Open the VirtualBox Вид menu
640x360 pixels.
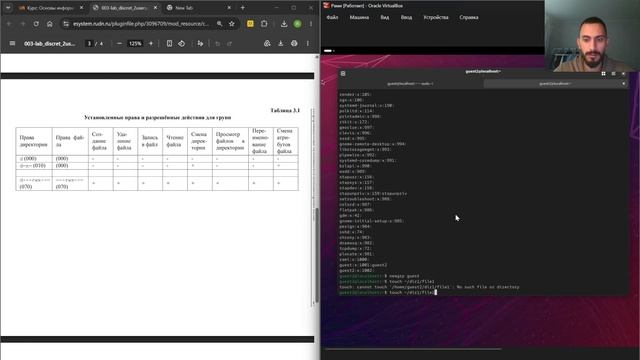[384, 18]
